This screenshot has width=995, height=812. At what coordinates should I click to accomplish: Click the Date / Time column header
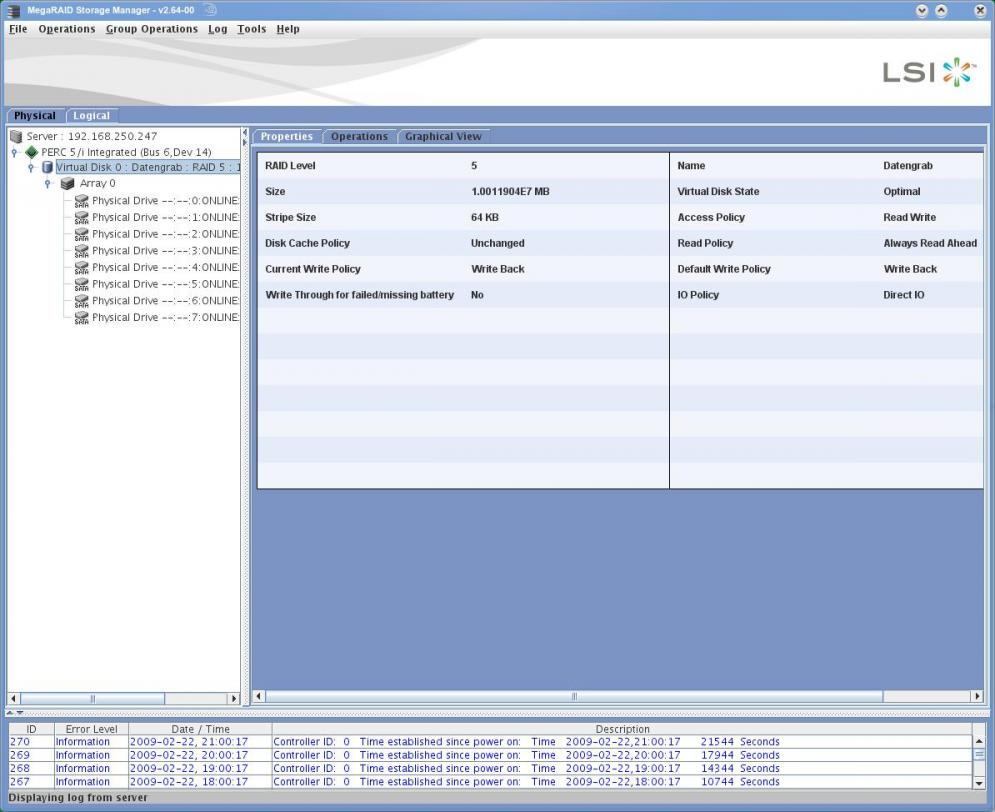point(200,730)
